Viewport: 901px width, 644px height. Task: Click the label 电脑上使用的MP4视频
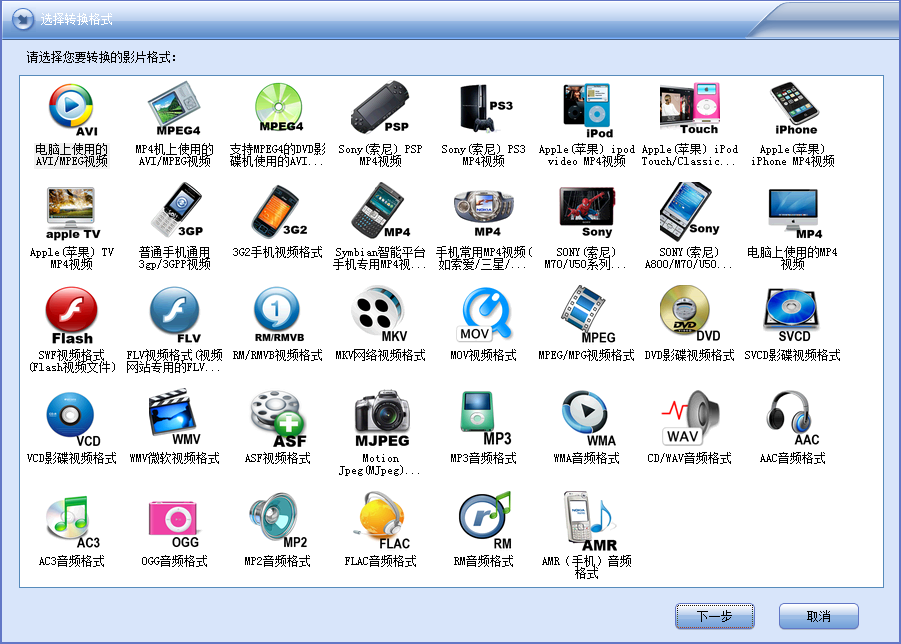click(792, 258)
